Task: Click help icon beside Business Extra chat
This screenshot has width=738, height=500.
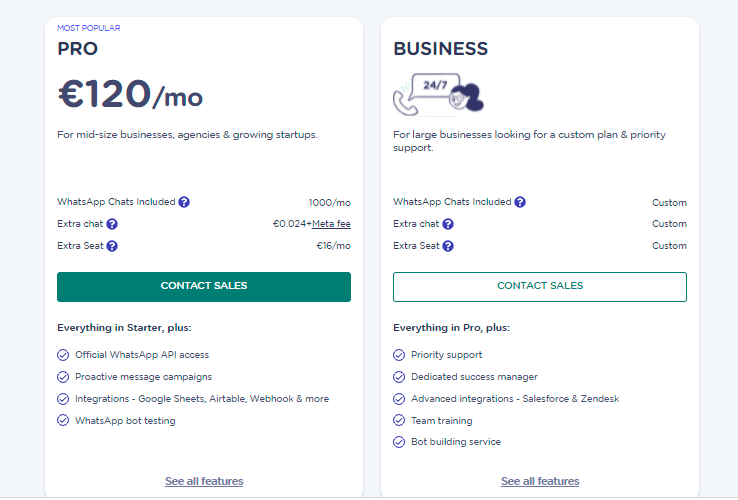Action: click(448, 224)
